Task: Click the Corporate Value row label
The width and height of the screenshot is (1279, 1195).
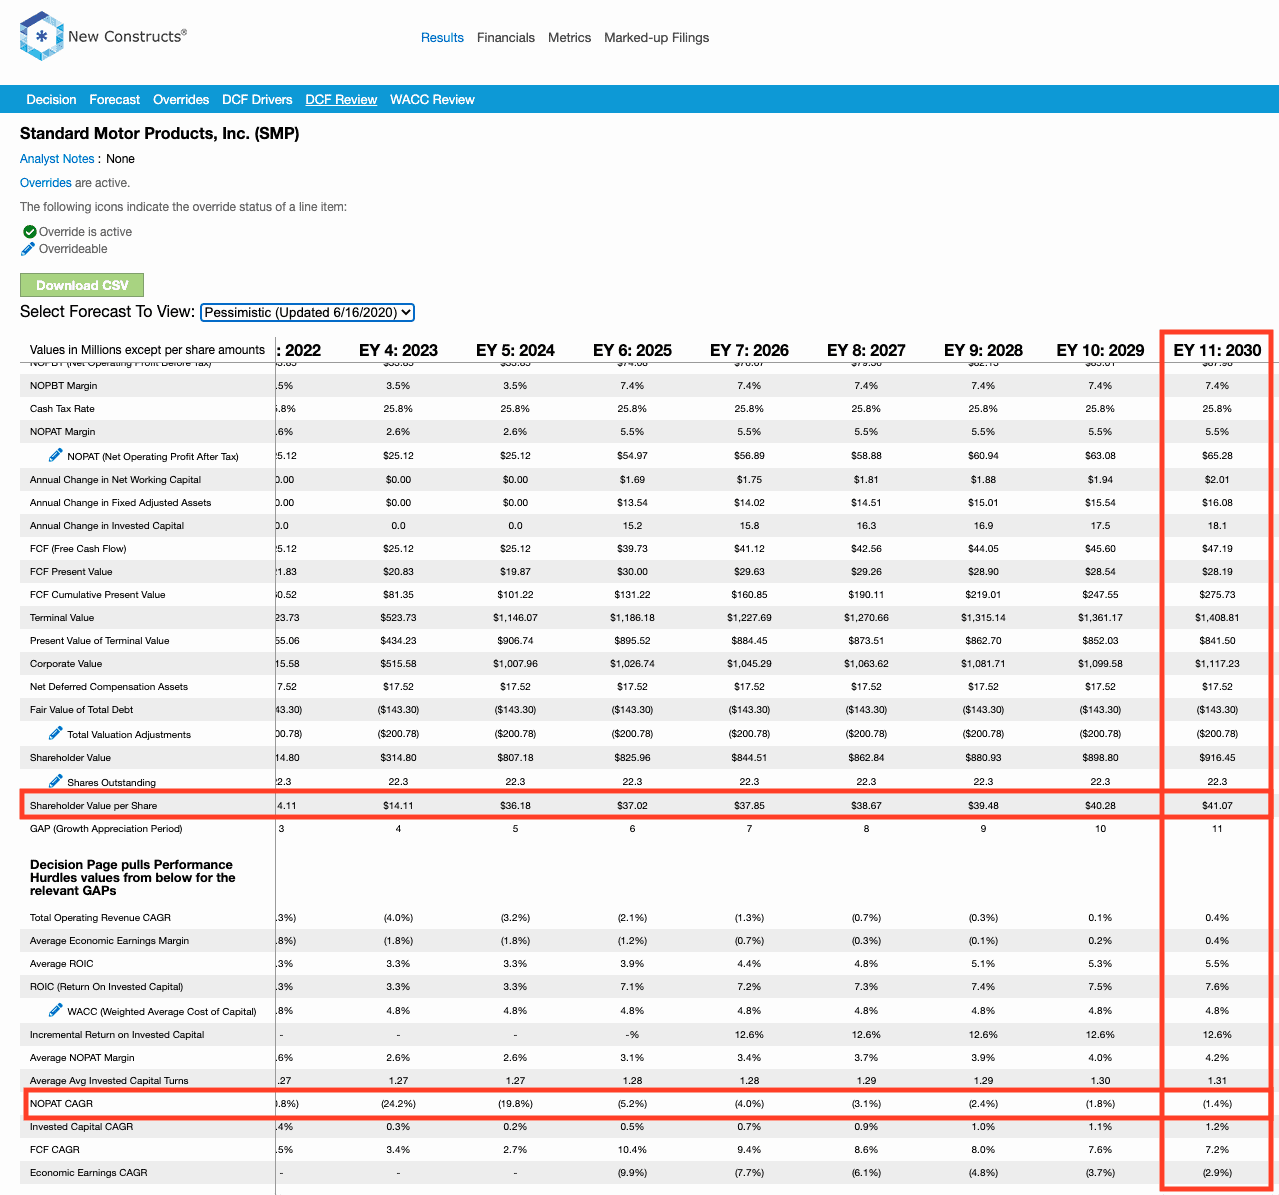Action: [x=66, y=664]
